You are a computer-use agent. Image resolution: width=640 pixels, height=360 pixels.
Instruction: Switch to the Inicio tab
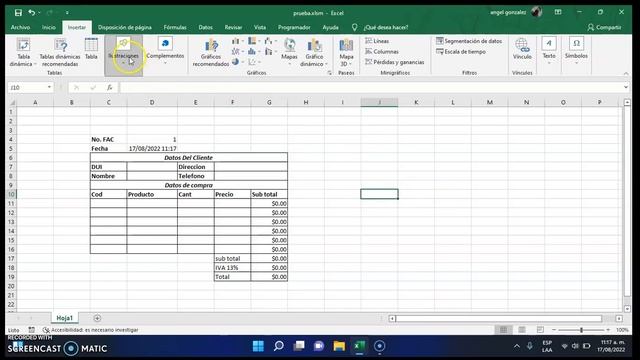click(x=49, y=27)
